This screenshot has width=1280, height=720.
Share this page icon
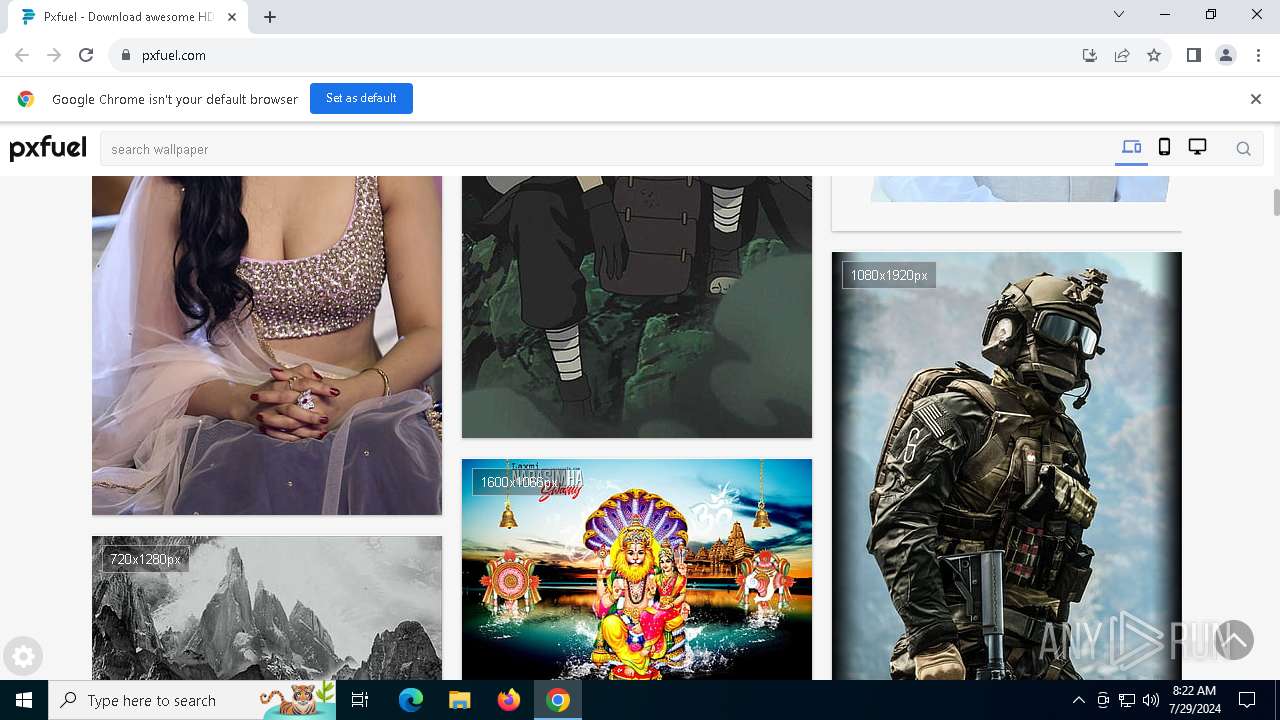tap(1122, 55)
